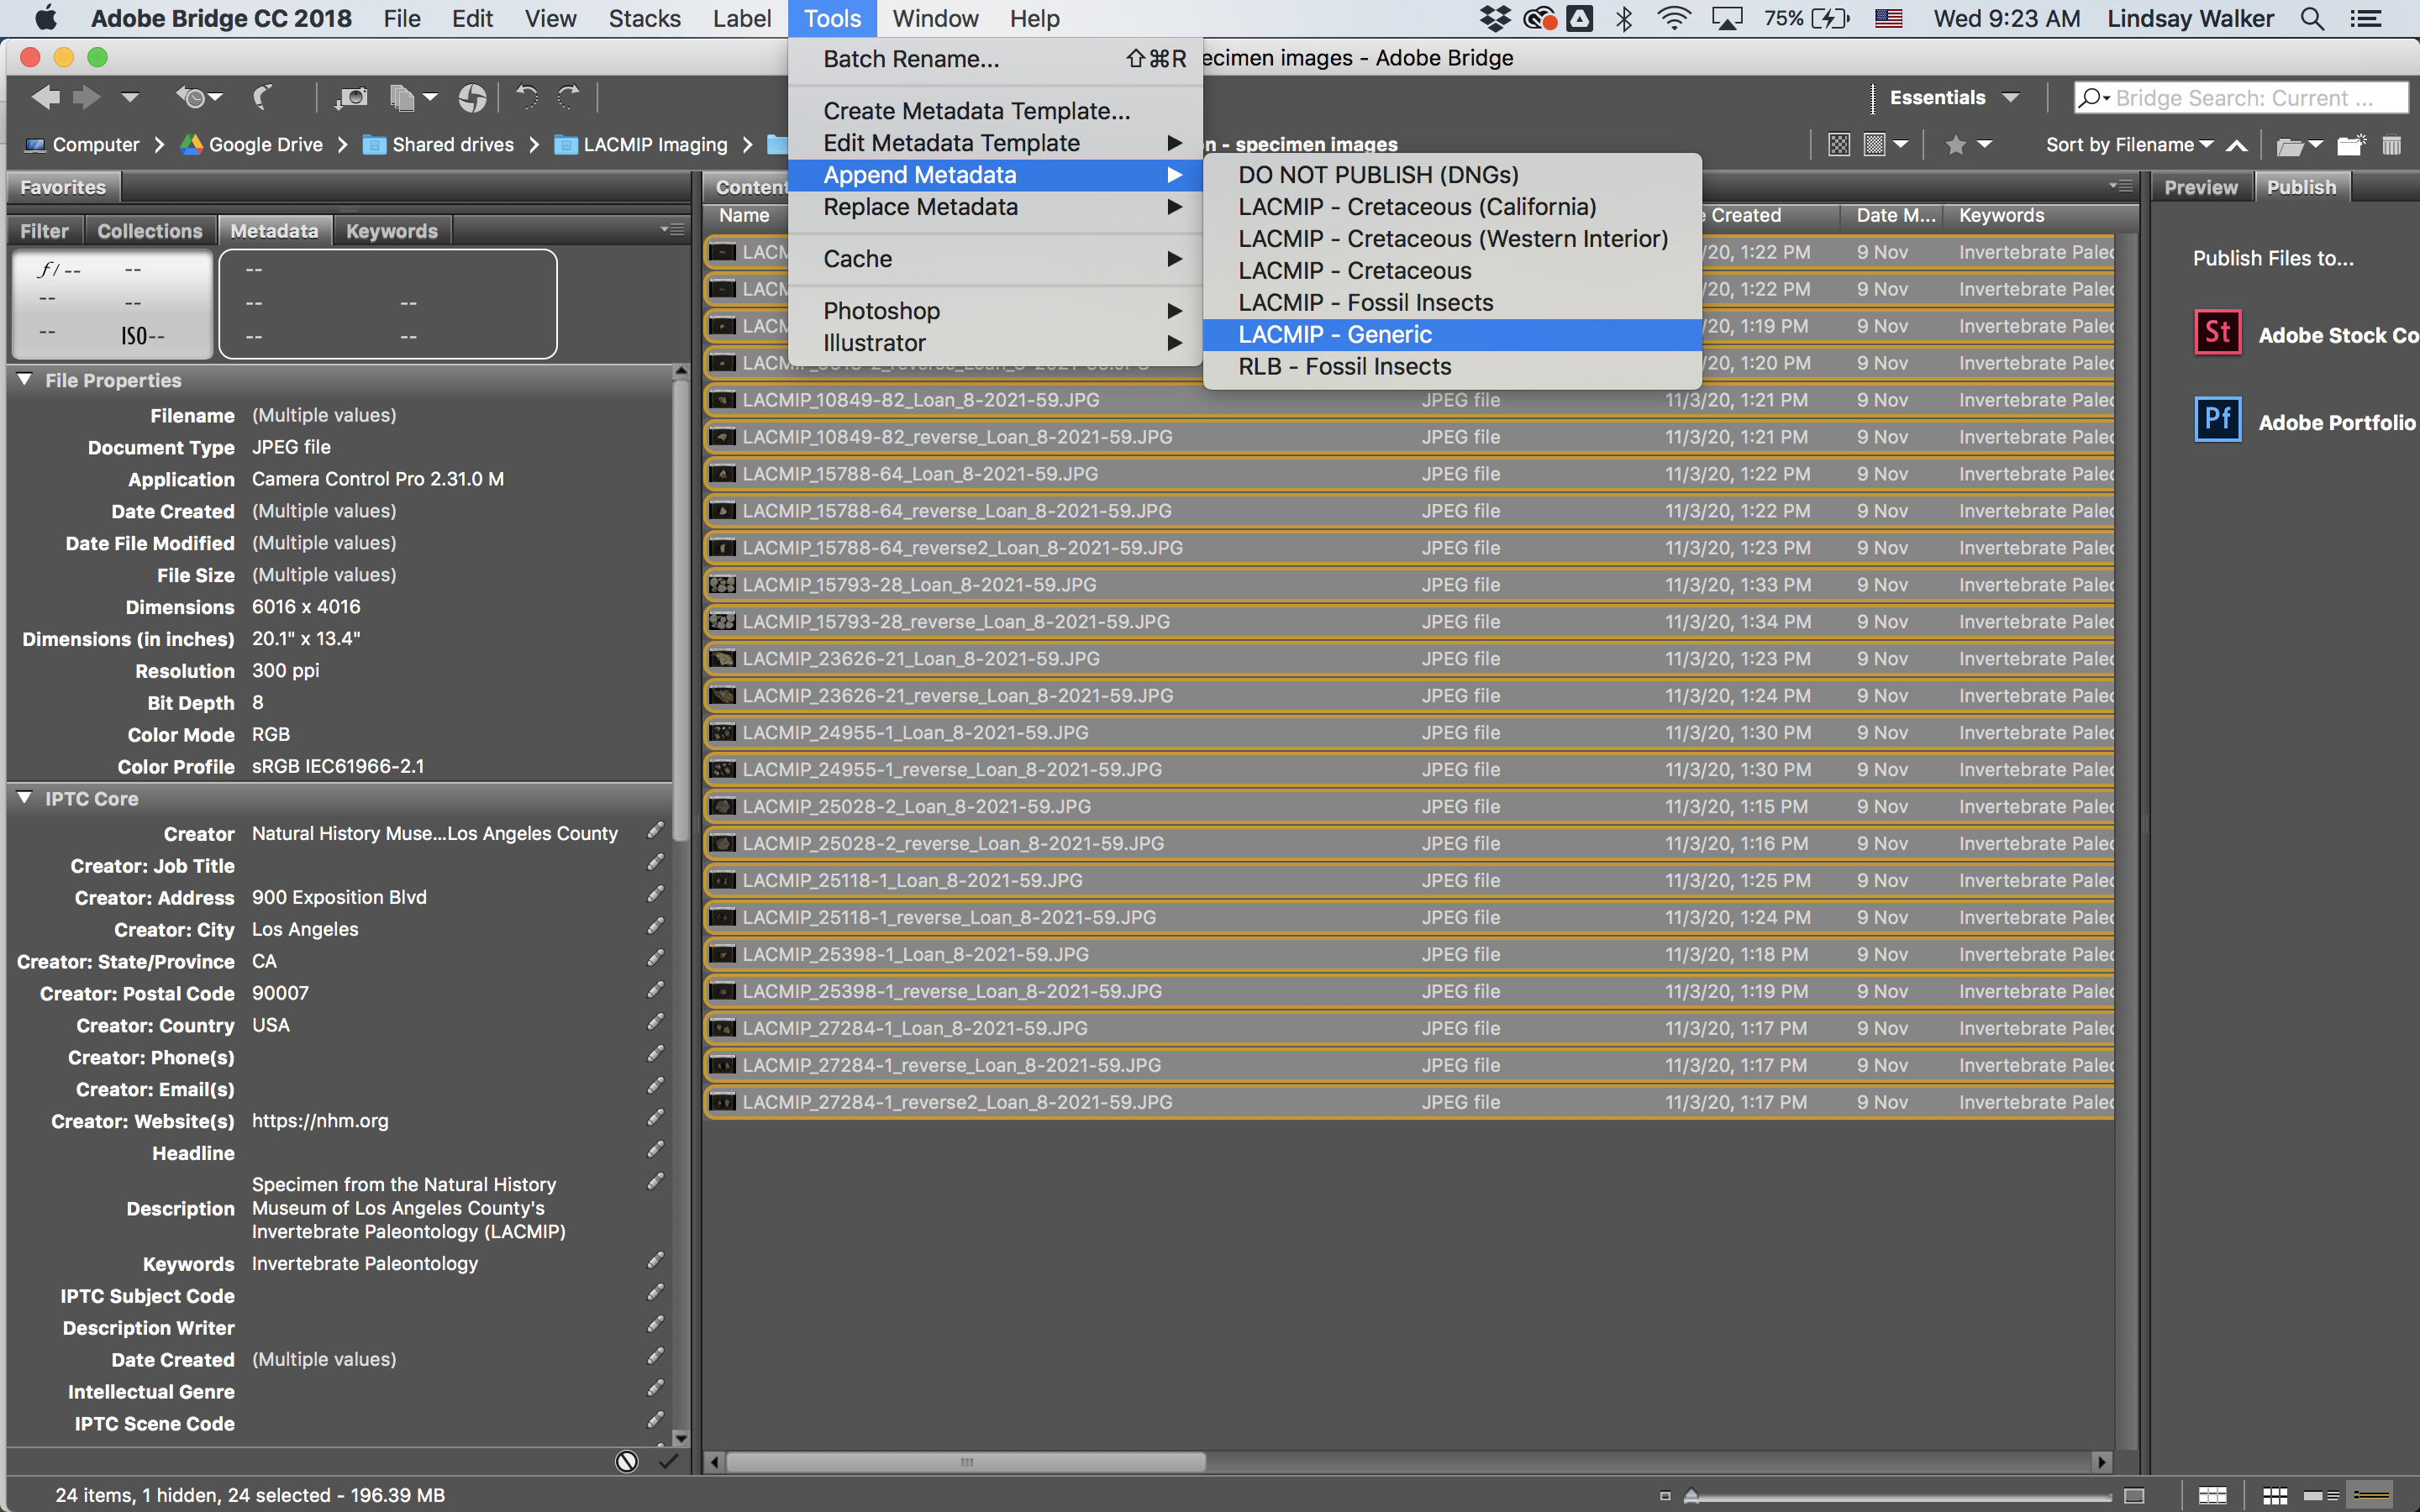Click the filter by rating star icon
This screenshot has height=1512, width=2420.
[1955, 145]
